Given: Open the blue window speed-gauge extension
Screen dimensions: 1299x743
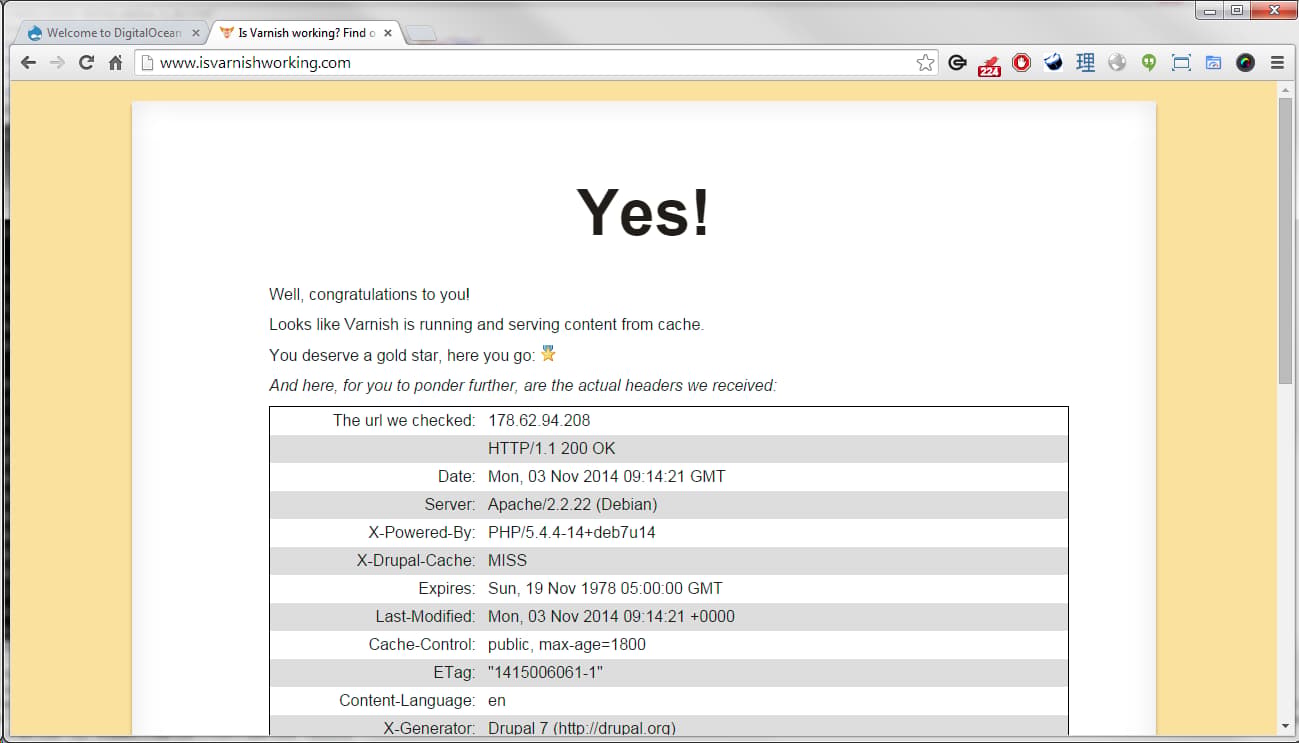Looking at the screenshot, I should [1213, 63].
